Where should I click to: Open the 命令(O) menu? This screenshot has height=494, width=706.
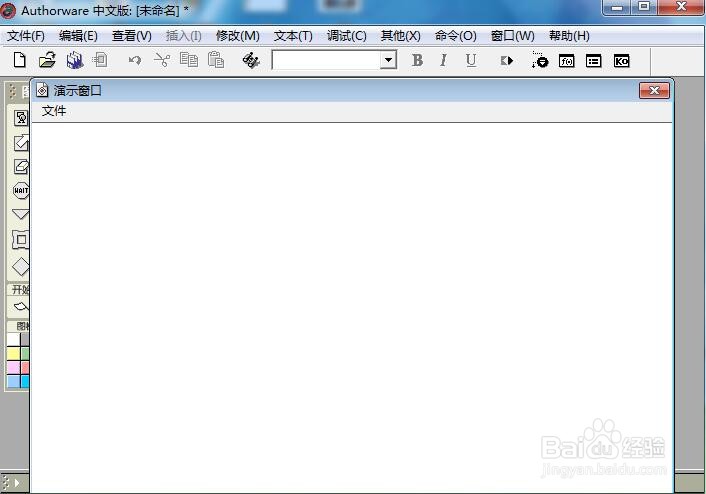(x=455, y=36)
